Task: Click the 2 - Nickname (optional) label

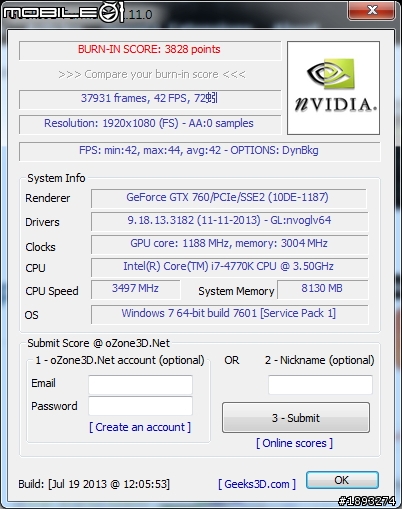Action: point(319,360)
